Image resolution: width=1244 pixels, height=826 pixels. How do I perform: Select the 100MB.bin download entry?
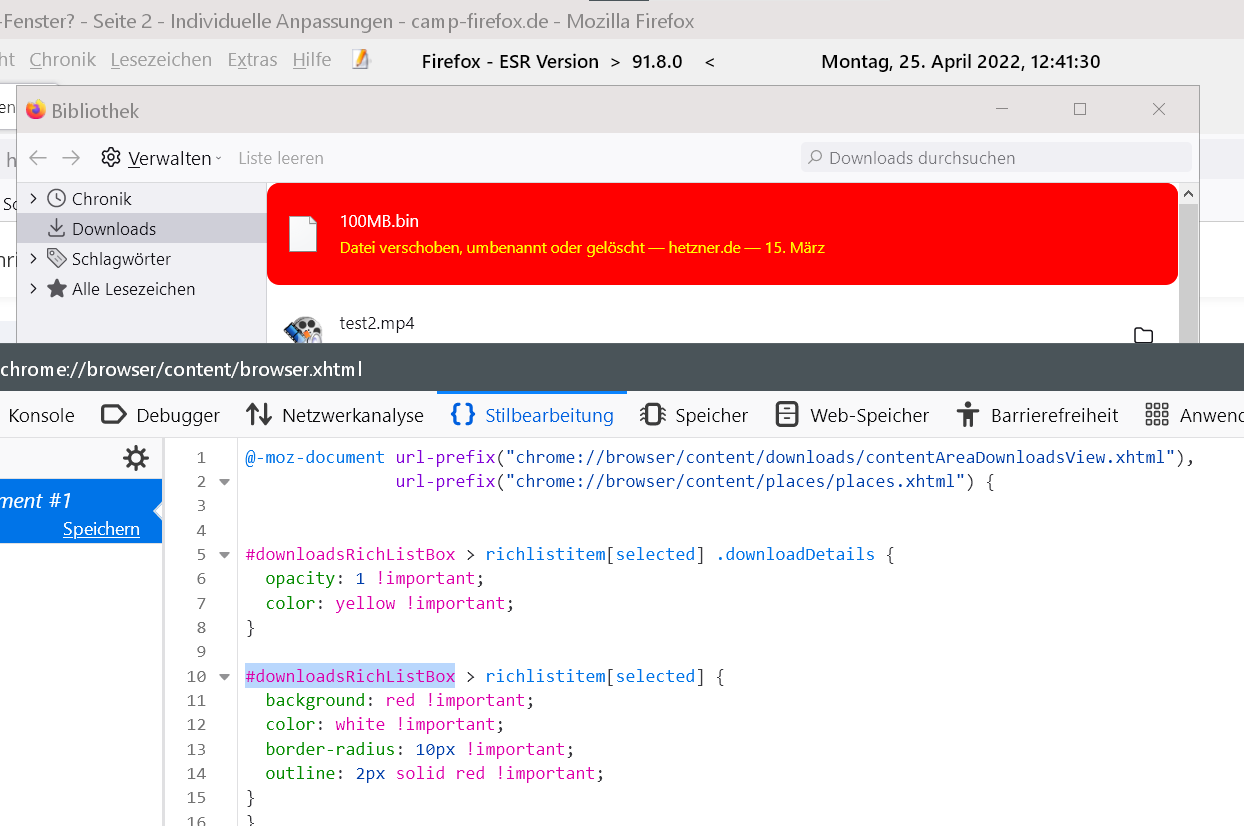pos(720,234)
